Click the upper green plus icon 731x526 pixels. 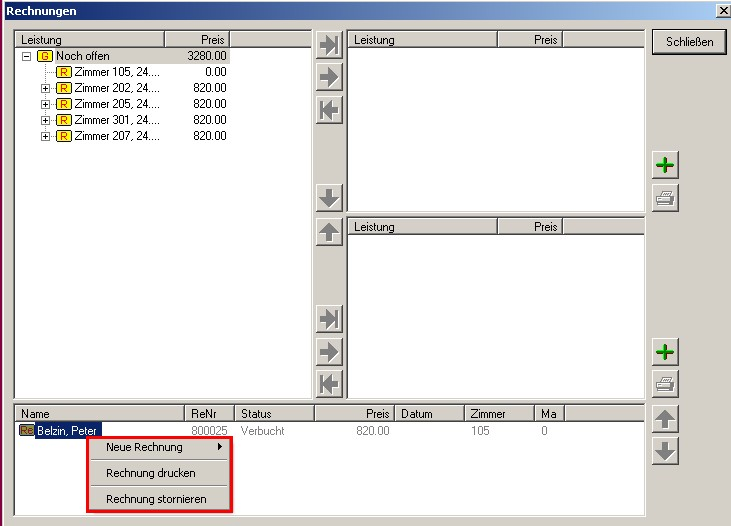point(665,165)
